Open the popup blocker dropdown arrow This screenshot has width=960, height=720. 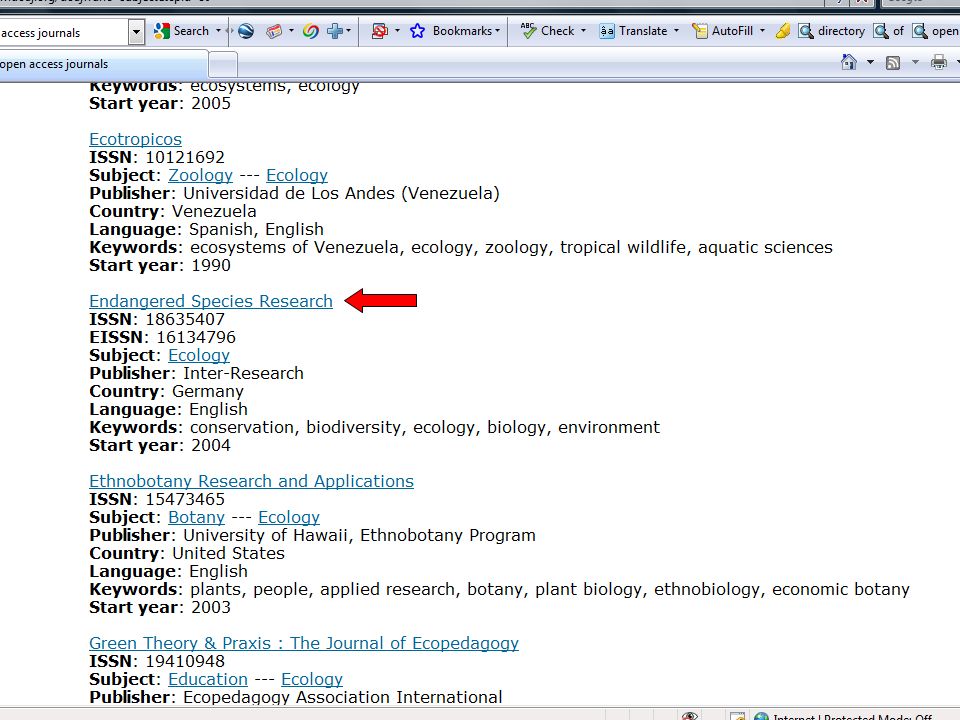point(397,31)
